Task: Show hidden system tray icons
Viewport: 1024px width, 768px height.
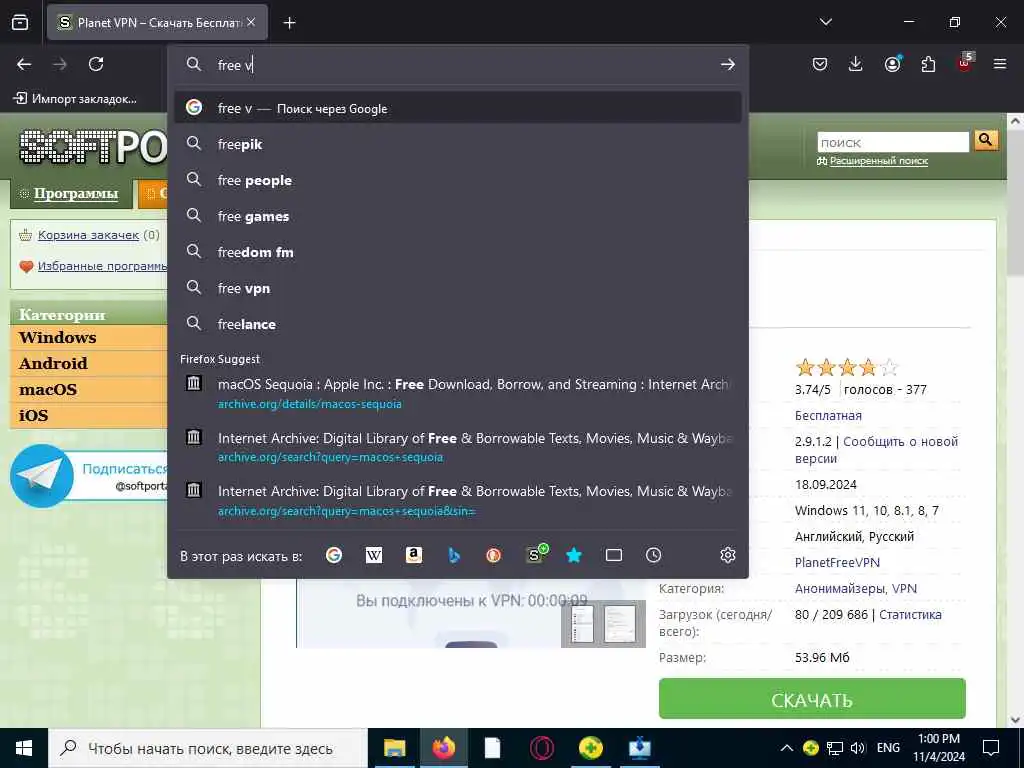Action: [787, 748]
